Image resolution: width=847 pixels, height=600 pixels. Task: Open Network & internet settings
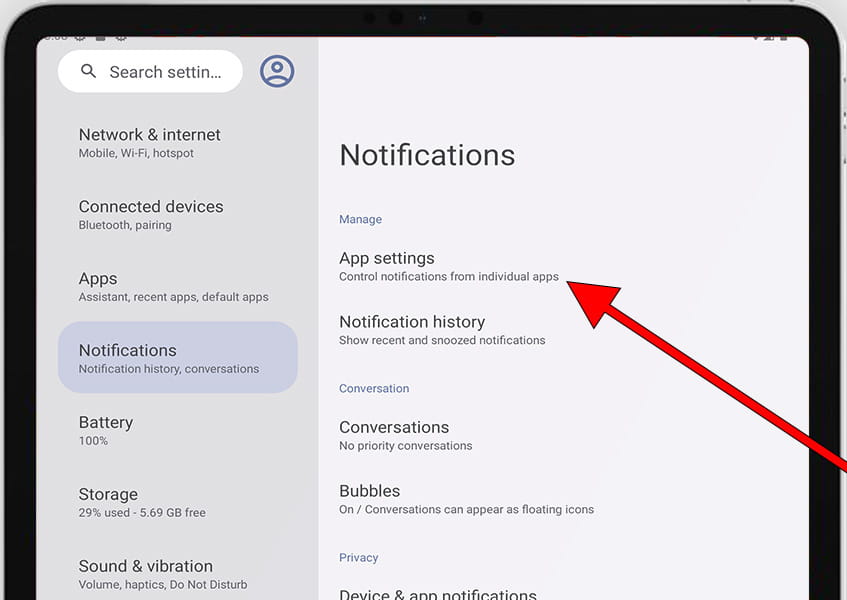pyautogui.click(x=177, y=143)
